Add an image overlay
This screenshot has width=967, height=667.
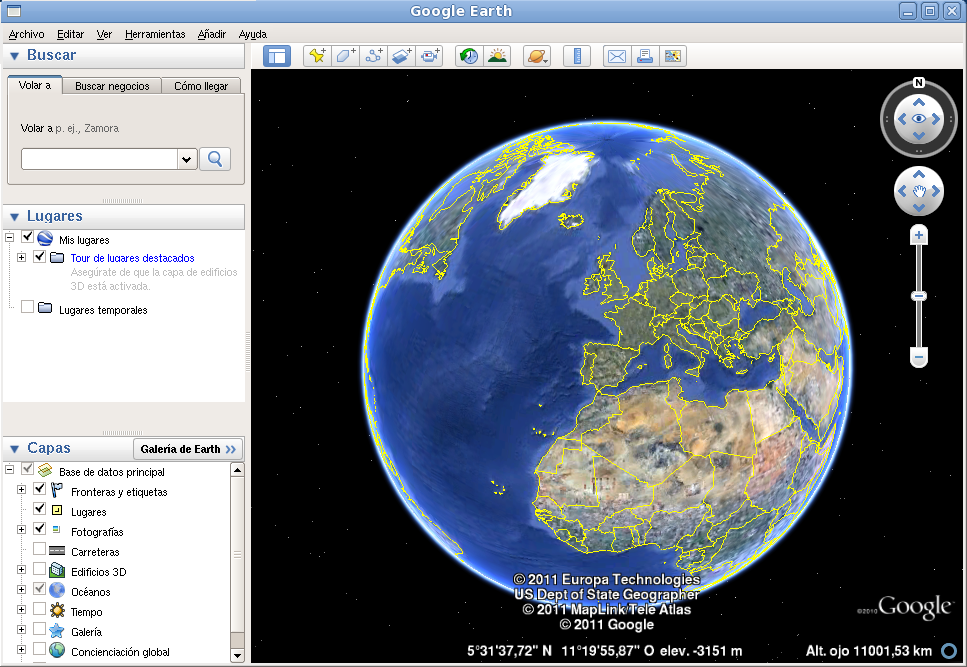[x=401, y=55]
